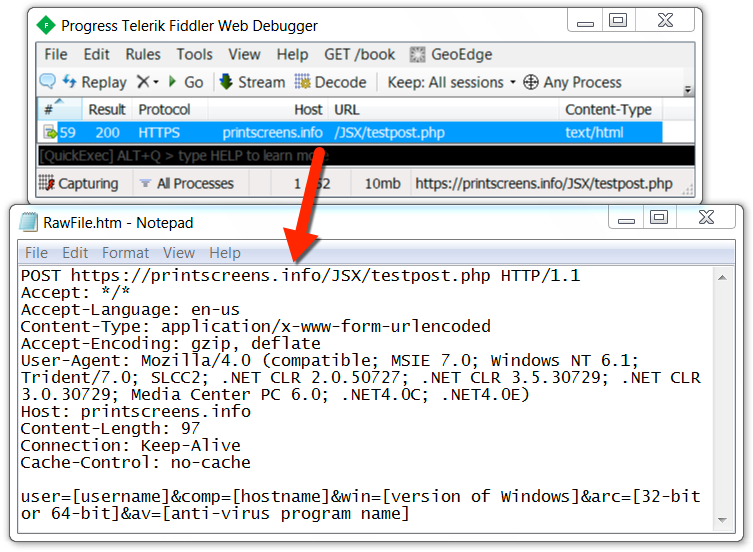Sort sessions by Content-Type column header
Screen dimensions: 753x552
(x=608, y=110)
